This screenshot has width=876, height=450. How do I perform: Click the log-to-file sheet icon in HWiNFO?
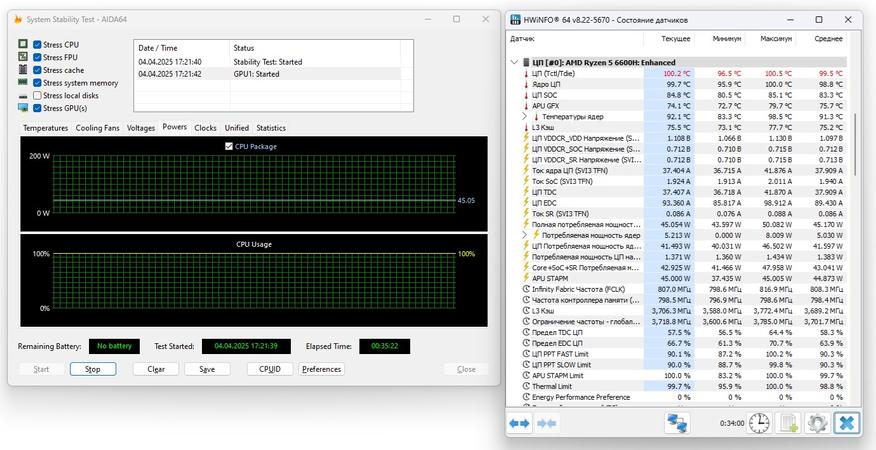click(x=790, y=423)
